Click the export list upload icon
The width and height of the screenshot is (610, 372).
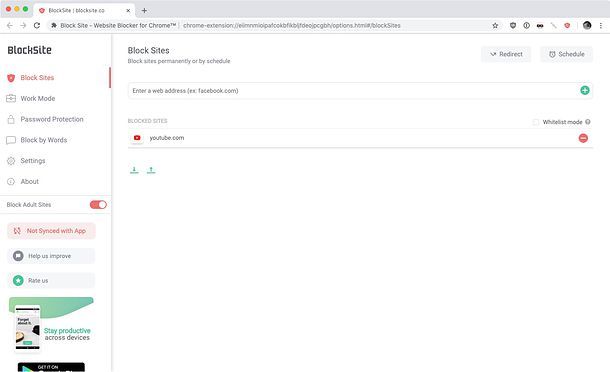[151, 170]
